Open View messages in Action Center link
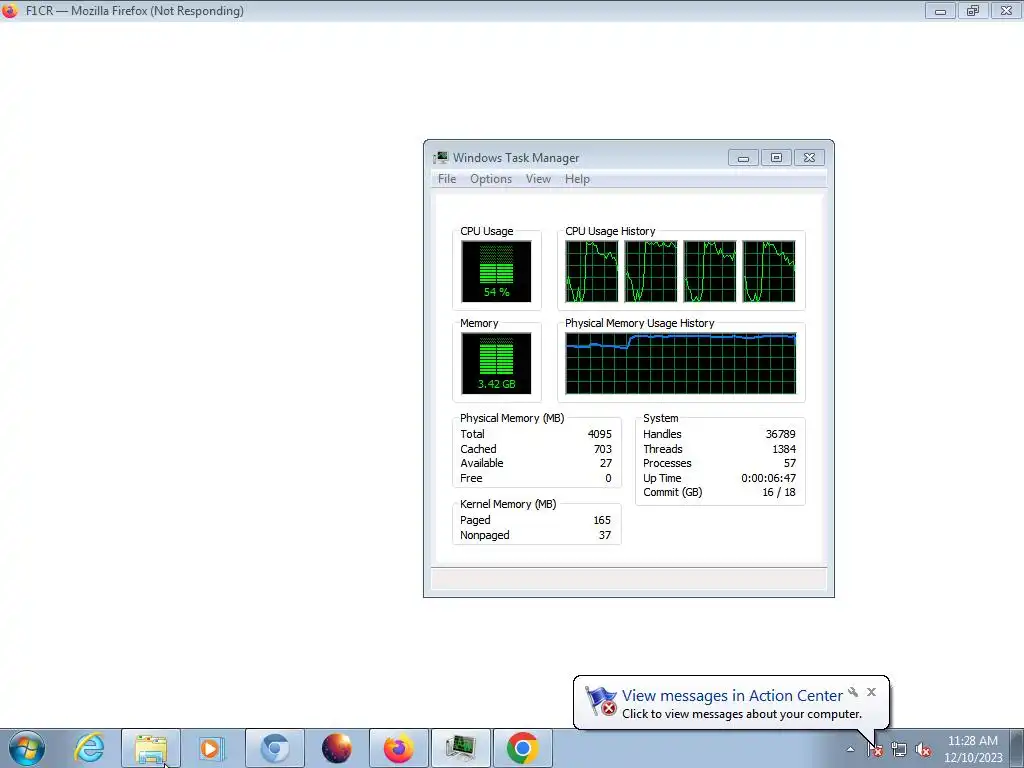Image resolution: width=1024 pixels, height=768 pixels. click(732, 696)
